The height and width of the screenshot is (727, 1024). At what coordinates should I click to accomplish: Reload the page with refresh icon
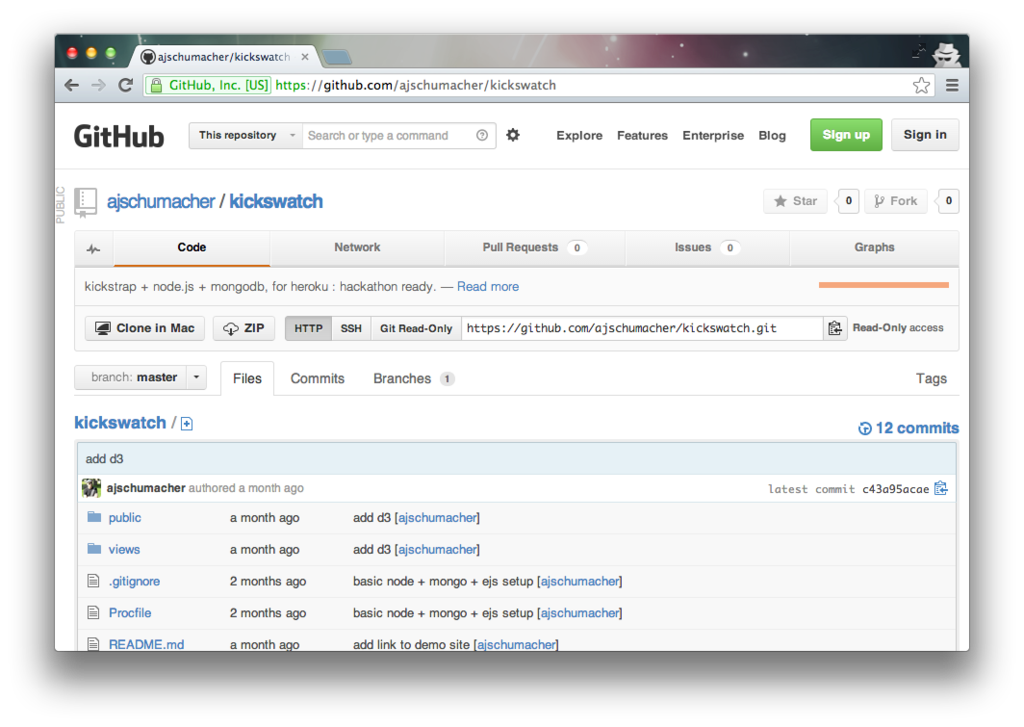point(126,85)
